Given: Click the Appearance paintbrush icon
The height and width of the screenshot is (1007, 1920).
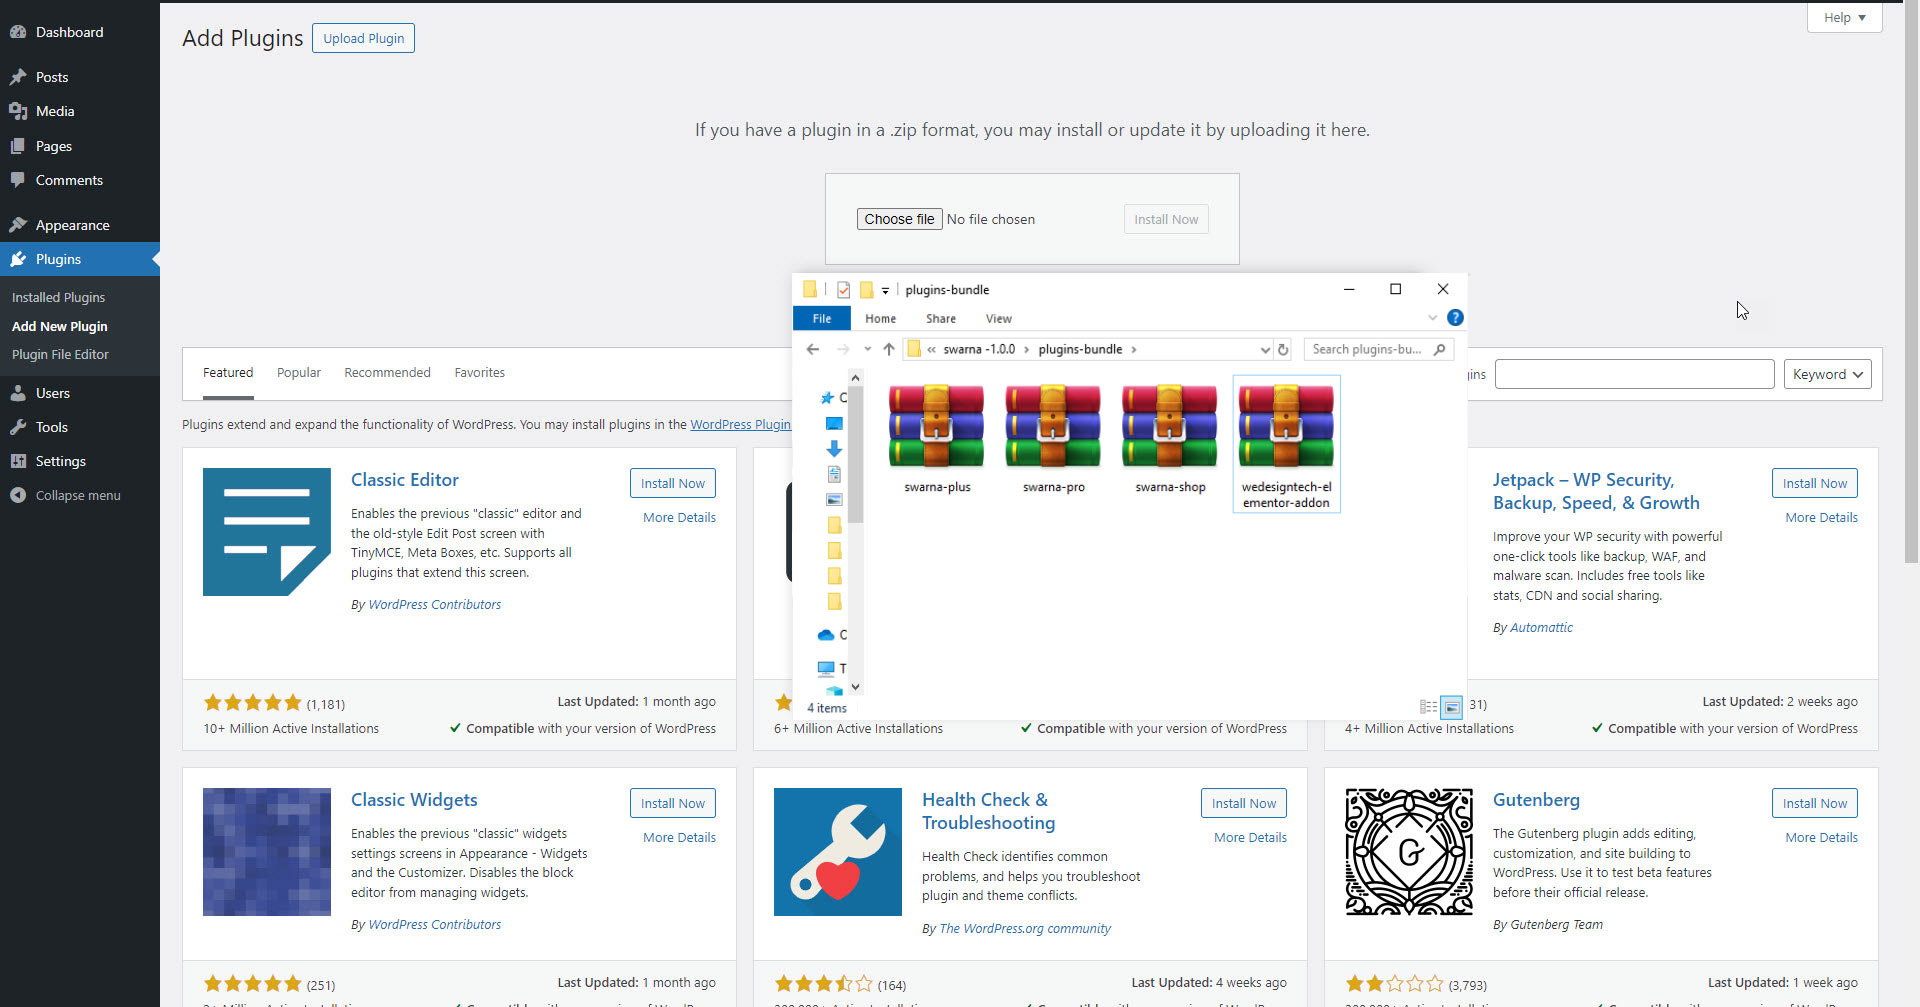Looking at the screenshot, I should (x=18, y=225).
